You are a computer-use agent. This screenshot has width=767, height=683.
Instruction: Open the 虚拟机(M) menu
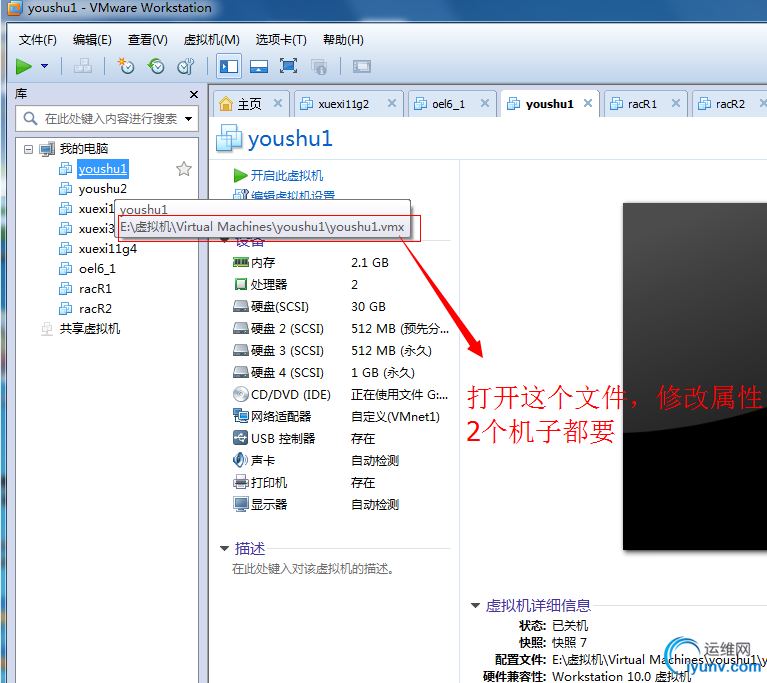(x=211, y=40)
